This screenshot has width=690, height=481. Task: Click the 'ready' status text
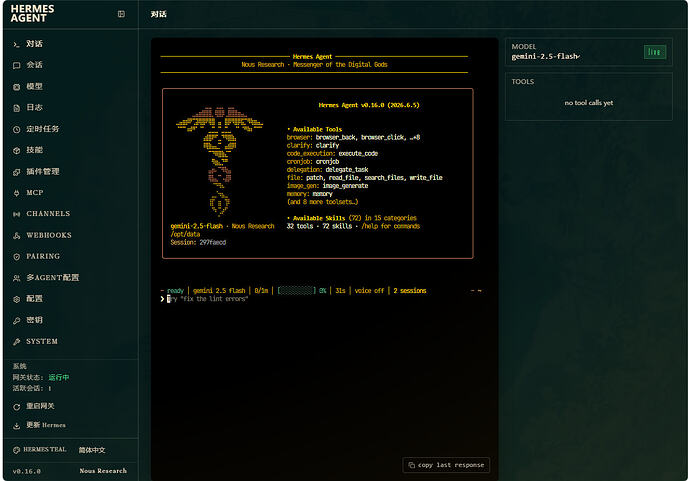click(x=175, y=291)
